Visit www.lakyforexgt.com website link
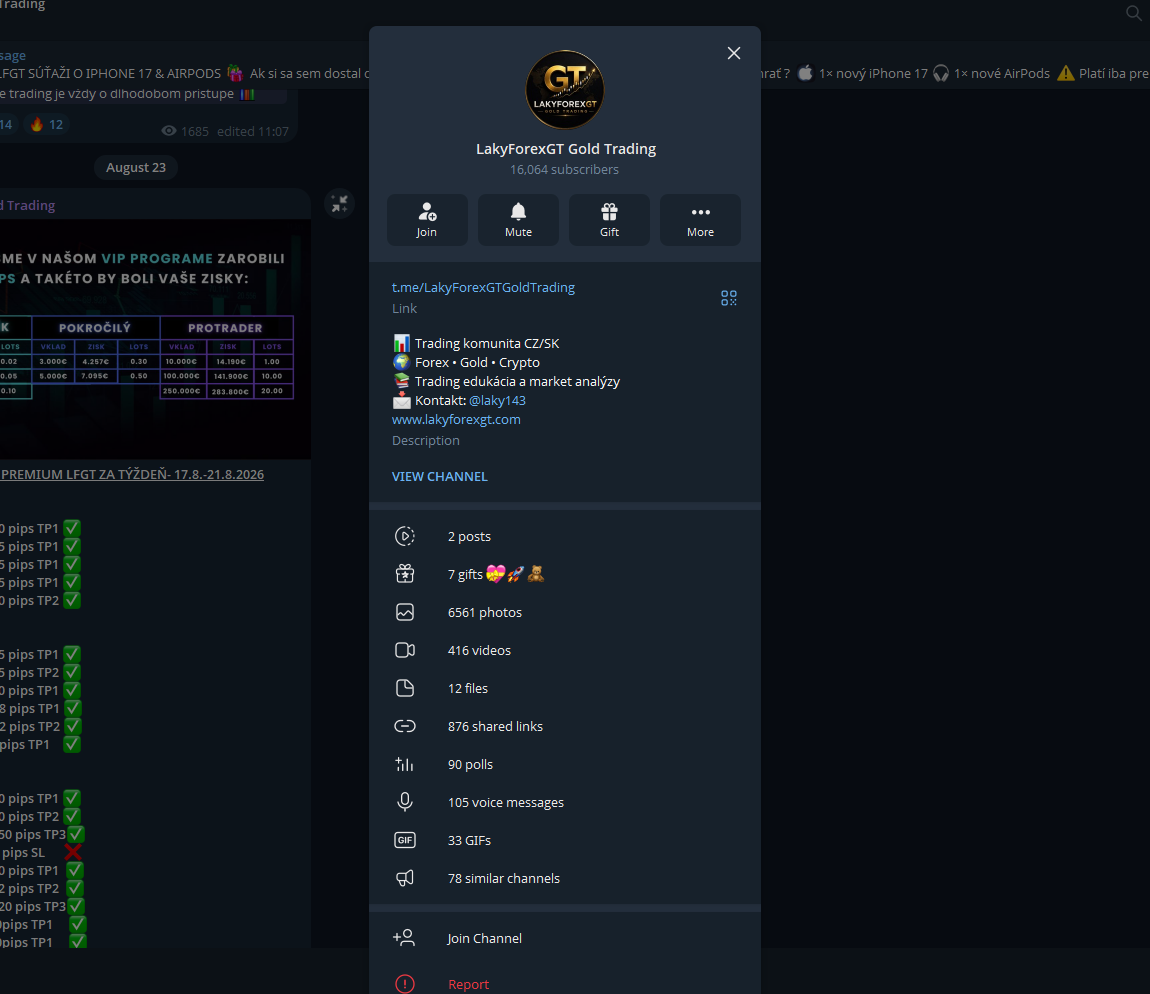This screenshot has height=994, width=1150. [456, 420]
